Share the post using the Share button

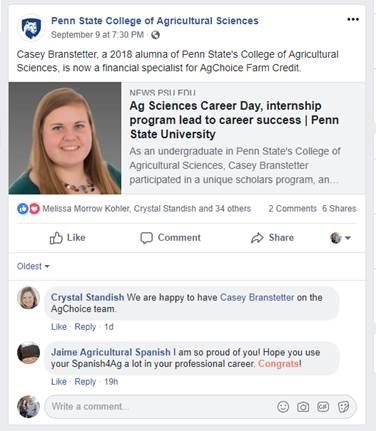click(x=272, y=238)
